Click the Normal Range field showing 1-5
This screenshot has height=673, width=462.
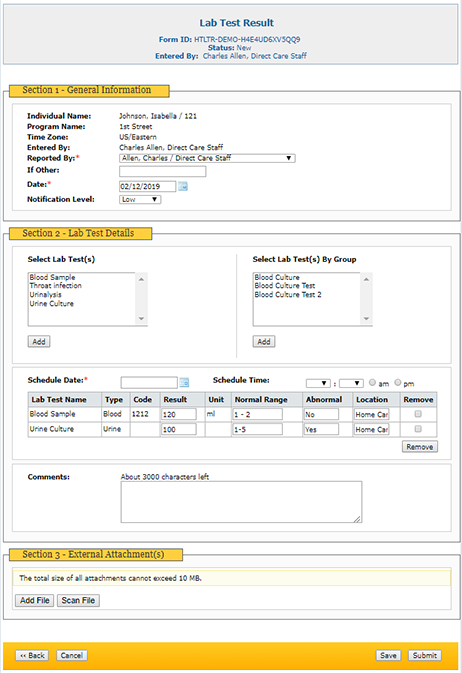[258, 429]
